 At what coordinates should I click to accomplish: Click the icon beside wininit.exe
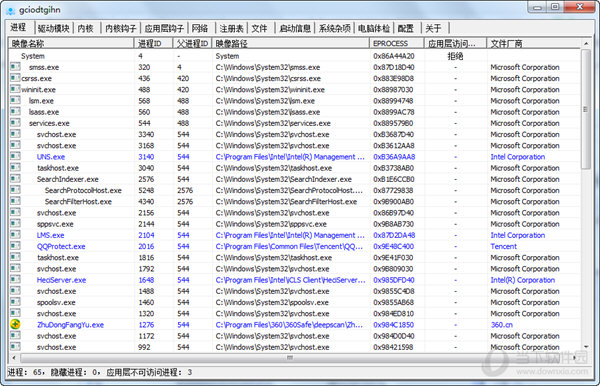15,89
